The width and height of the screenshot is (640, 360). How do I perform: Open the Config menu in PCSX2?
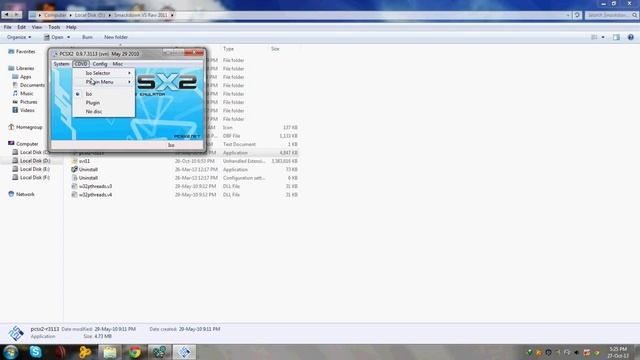point(100,64)
